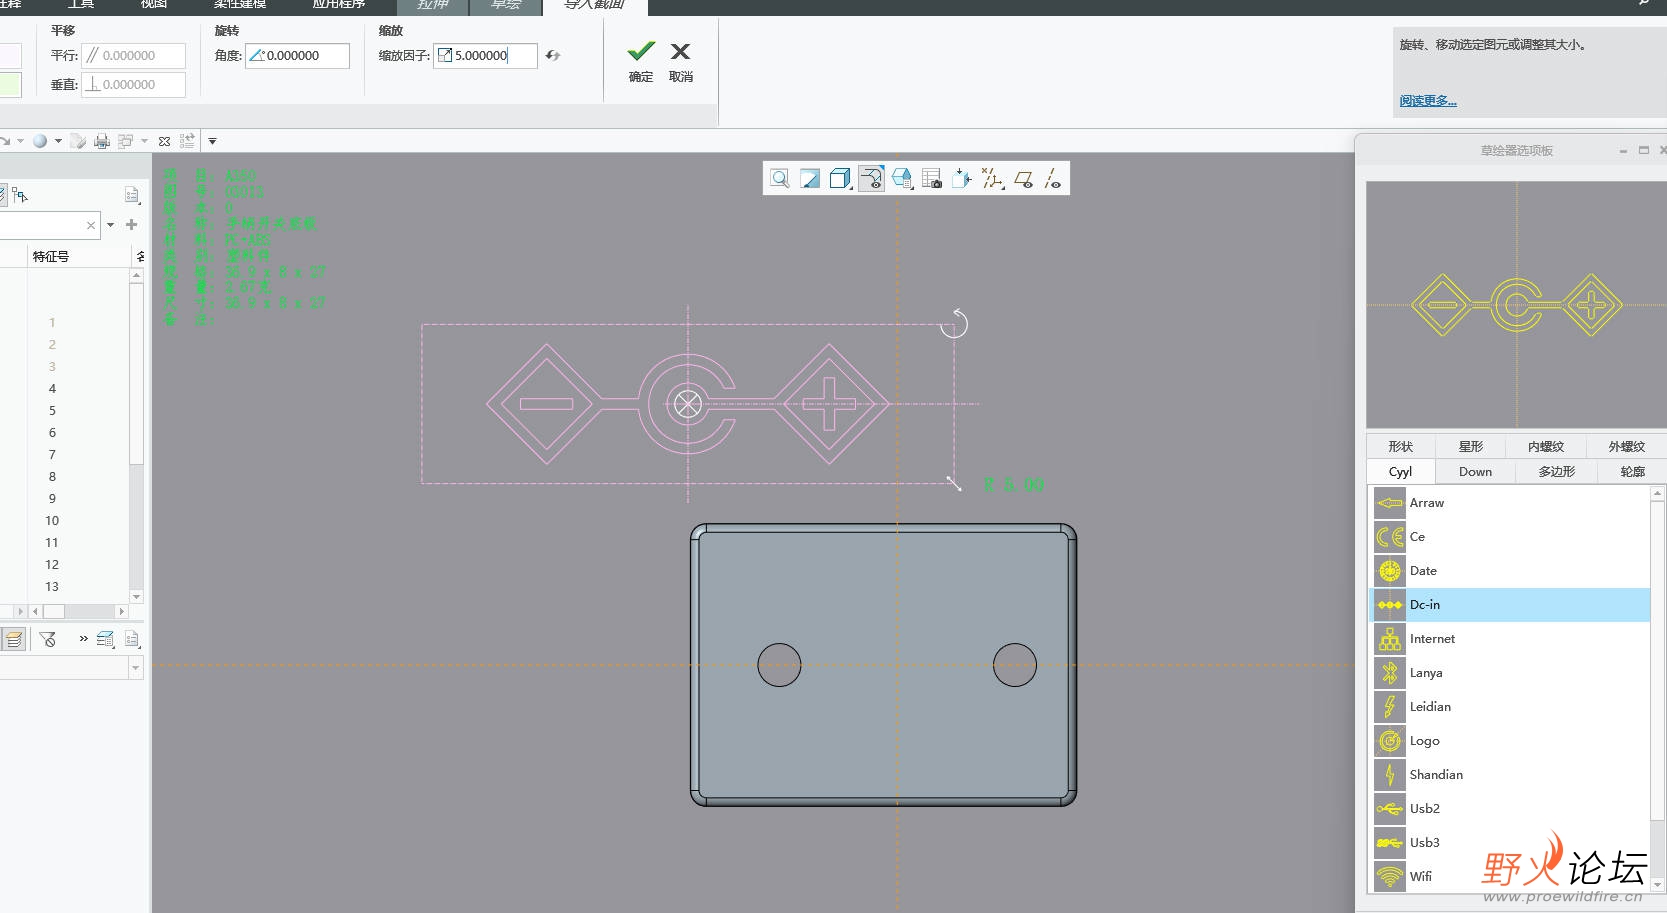Select the 形状 tab in sketcher palette

[1400, 447]
